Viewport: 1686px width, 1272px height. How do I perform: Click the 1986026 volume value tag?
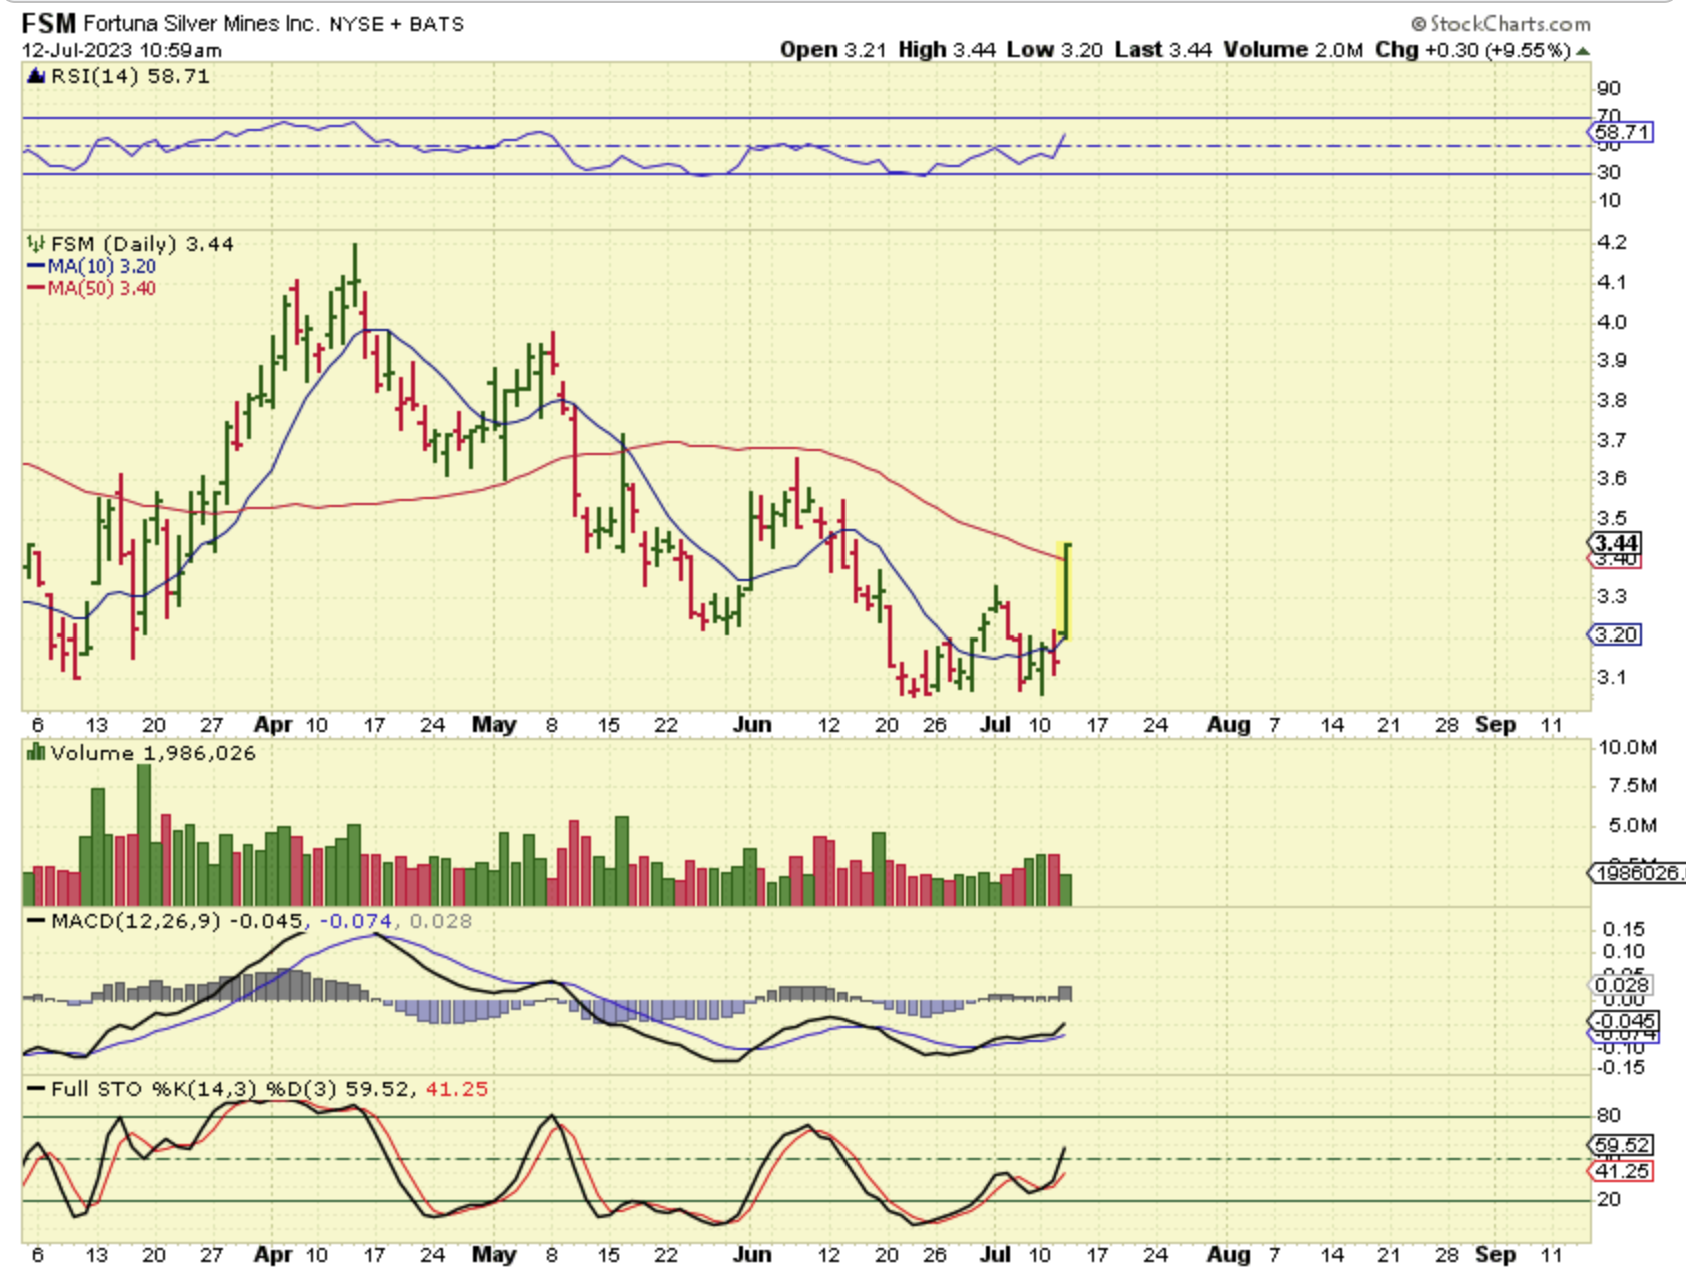[1638, 873]
